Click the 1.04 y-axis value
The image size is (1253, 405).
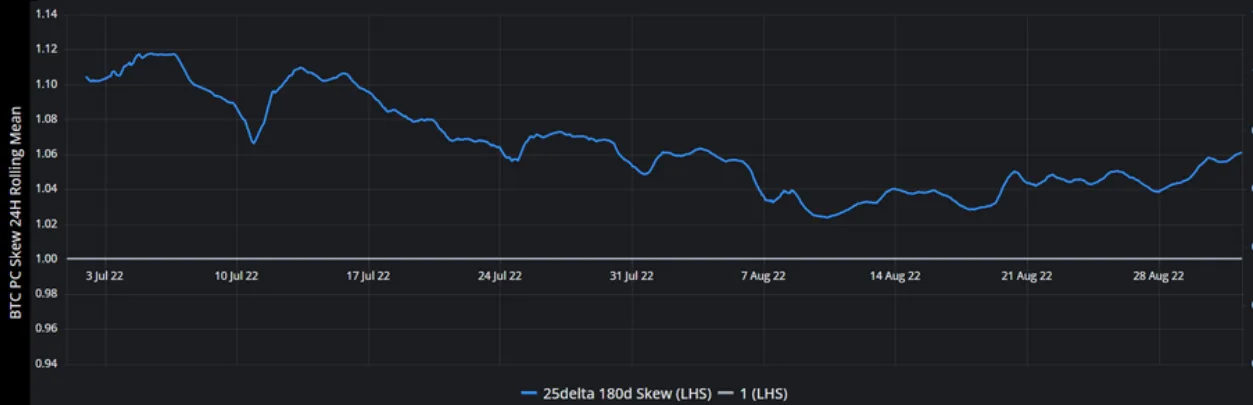[x=46, y=189]
